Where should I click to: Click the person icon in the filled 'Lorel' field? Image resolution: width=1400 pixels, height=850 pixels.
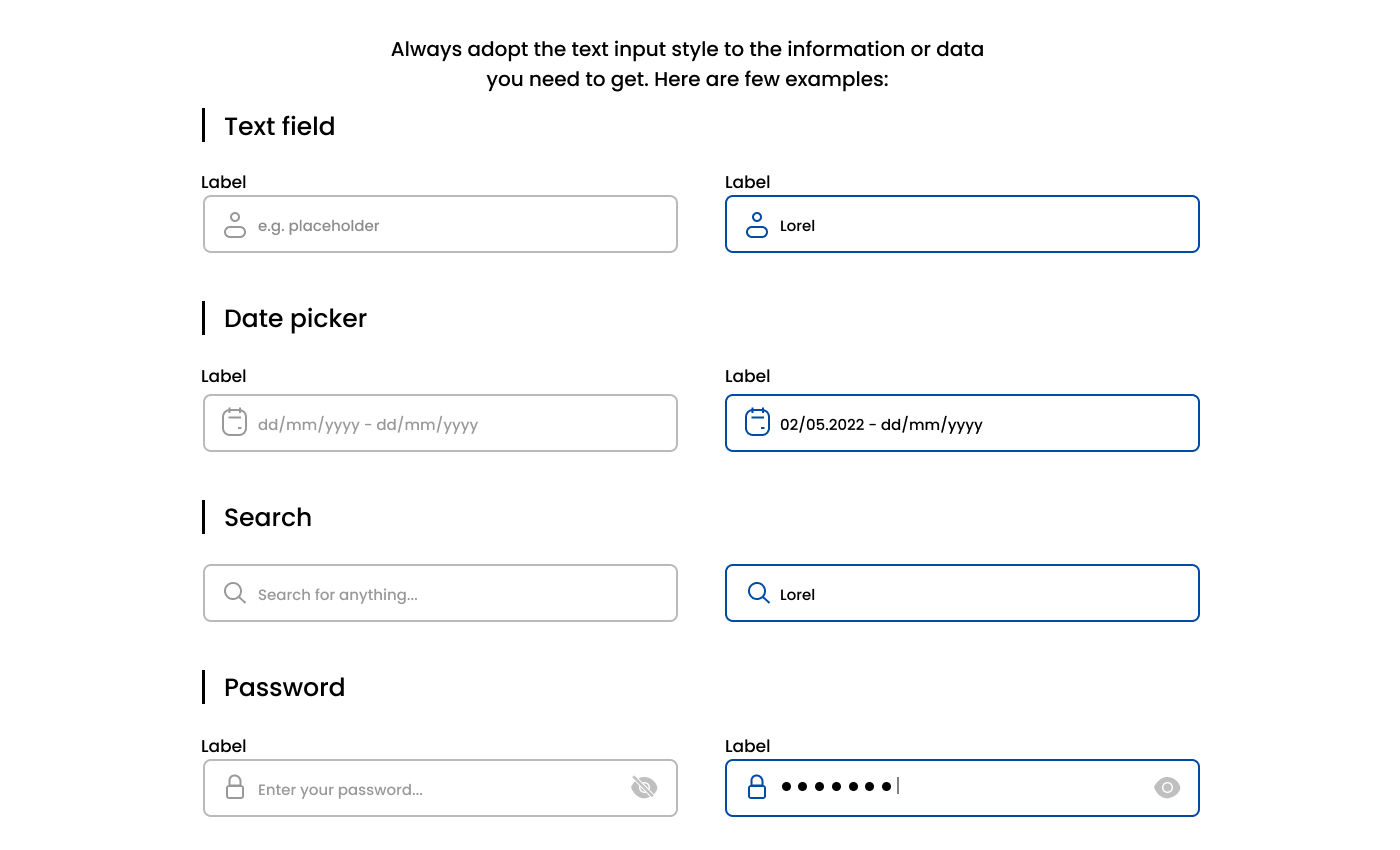757,225
